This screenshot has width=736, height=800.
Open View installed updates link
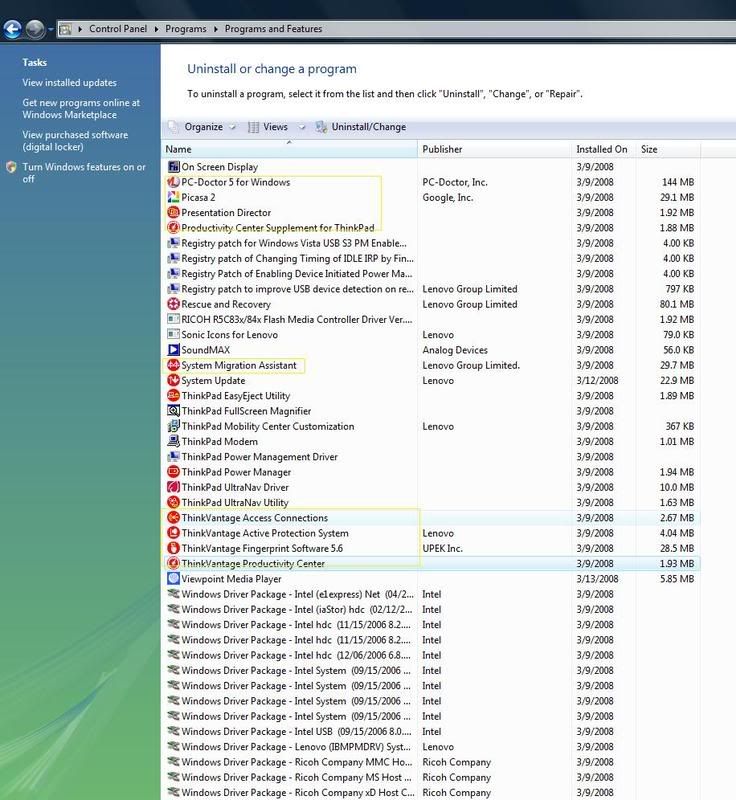(x=69, y=83)
